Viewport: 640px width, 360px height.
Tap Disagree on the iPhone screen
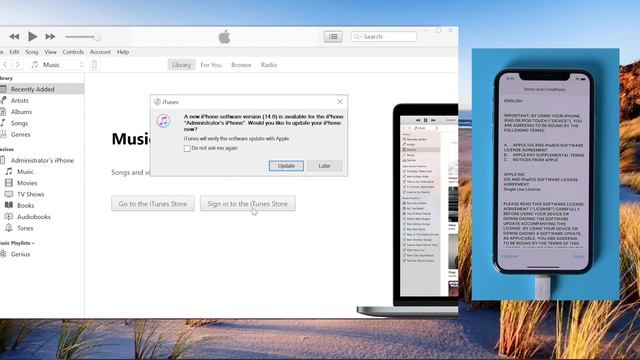(x=509, y=256)
